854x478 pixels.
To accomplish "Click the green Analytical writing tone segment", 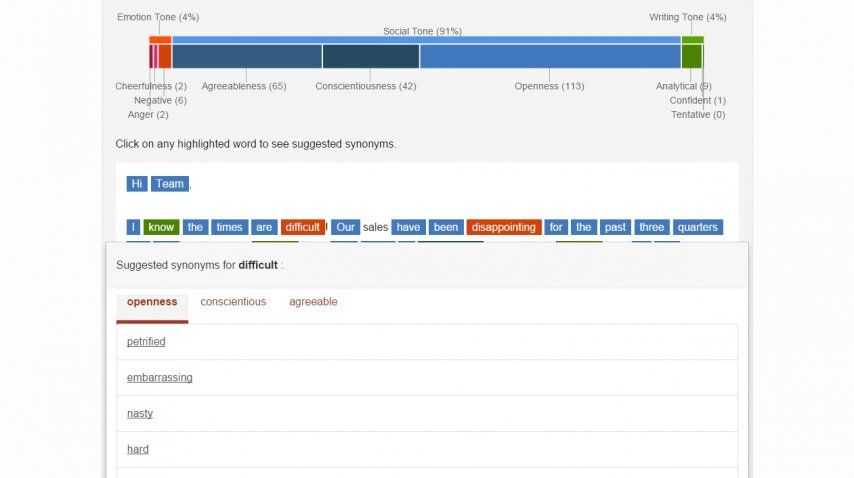I will click(690, 57).
